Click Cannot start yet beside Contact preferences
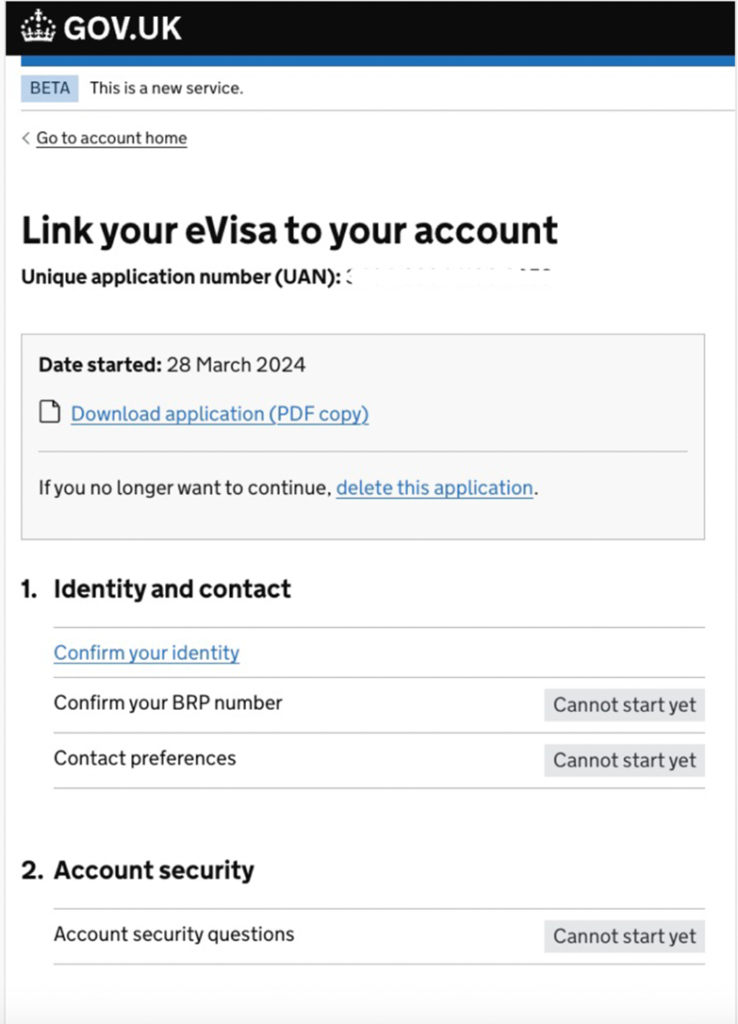Image resolution: width=738 pixels, height=1024 pixels. coord(624,760)
